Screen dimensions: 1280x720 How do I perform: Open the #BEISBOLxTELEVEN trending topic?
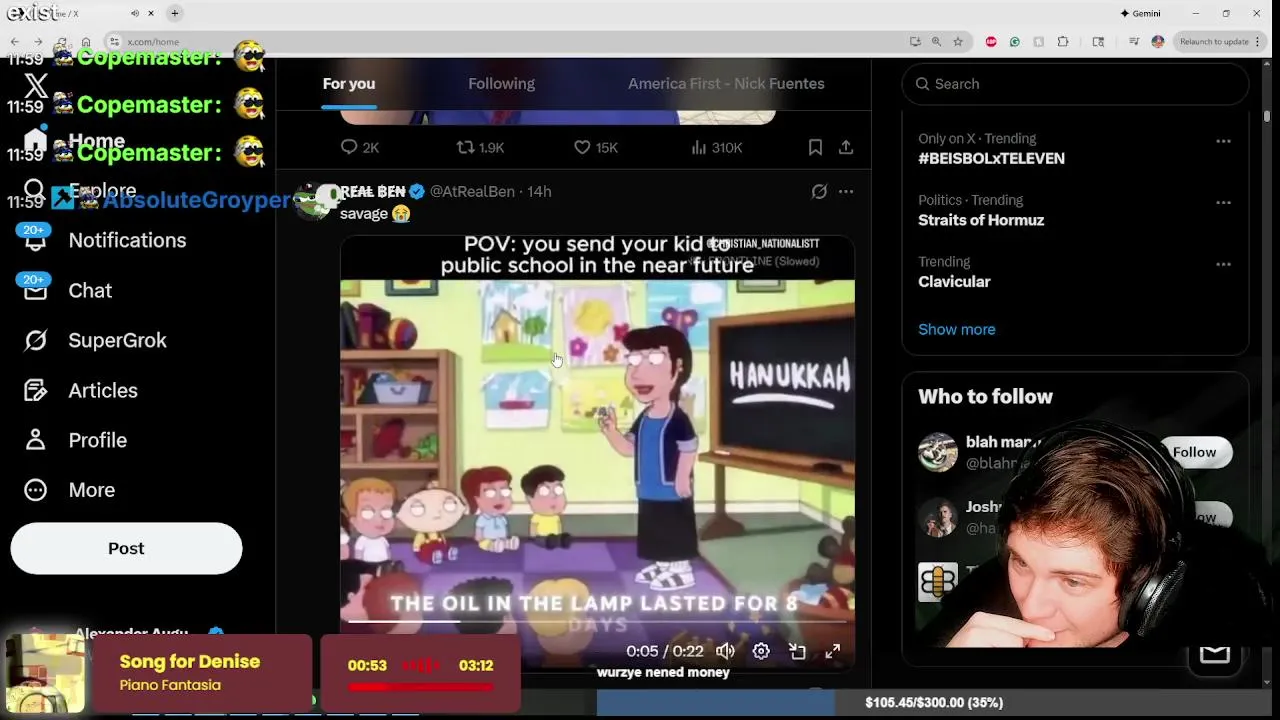point(991,158)
